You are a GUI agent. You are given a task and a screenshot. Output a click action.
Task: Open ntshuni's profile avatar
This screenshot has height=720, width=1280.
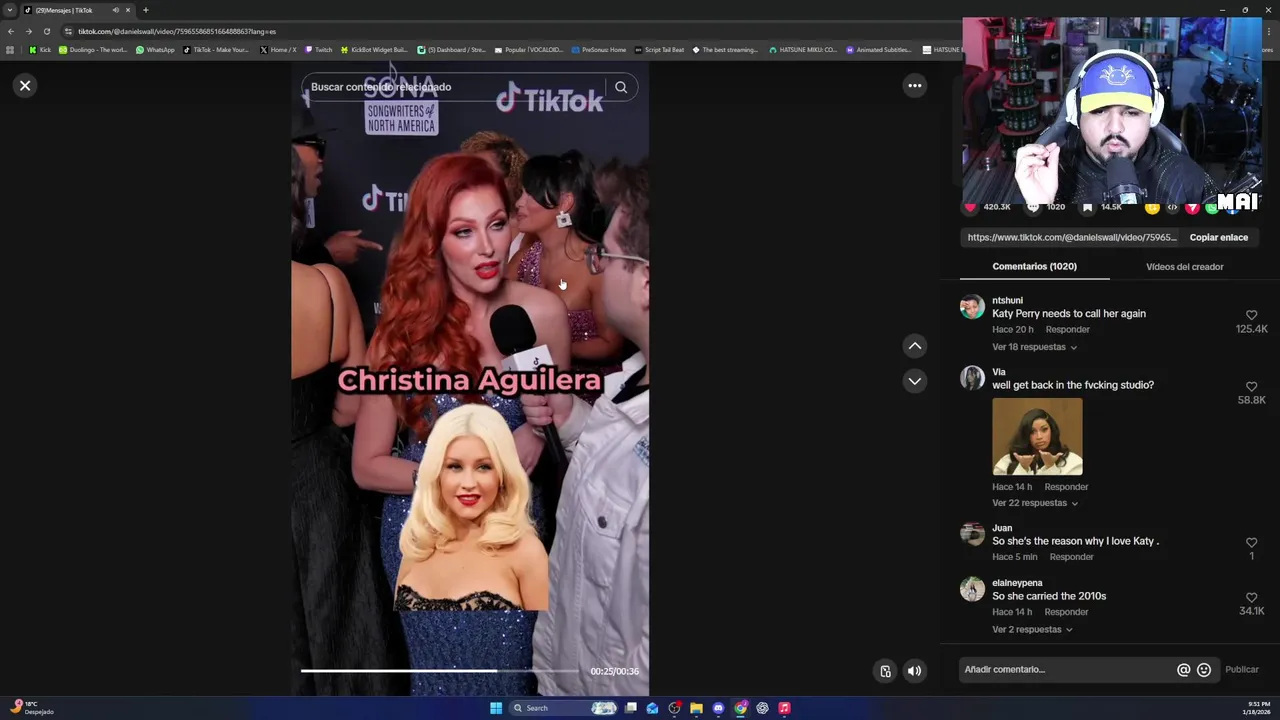[972, 307]
